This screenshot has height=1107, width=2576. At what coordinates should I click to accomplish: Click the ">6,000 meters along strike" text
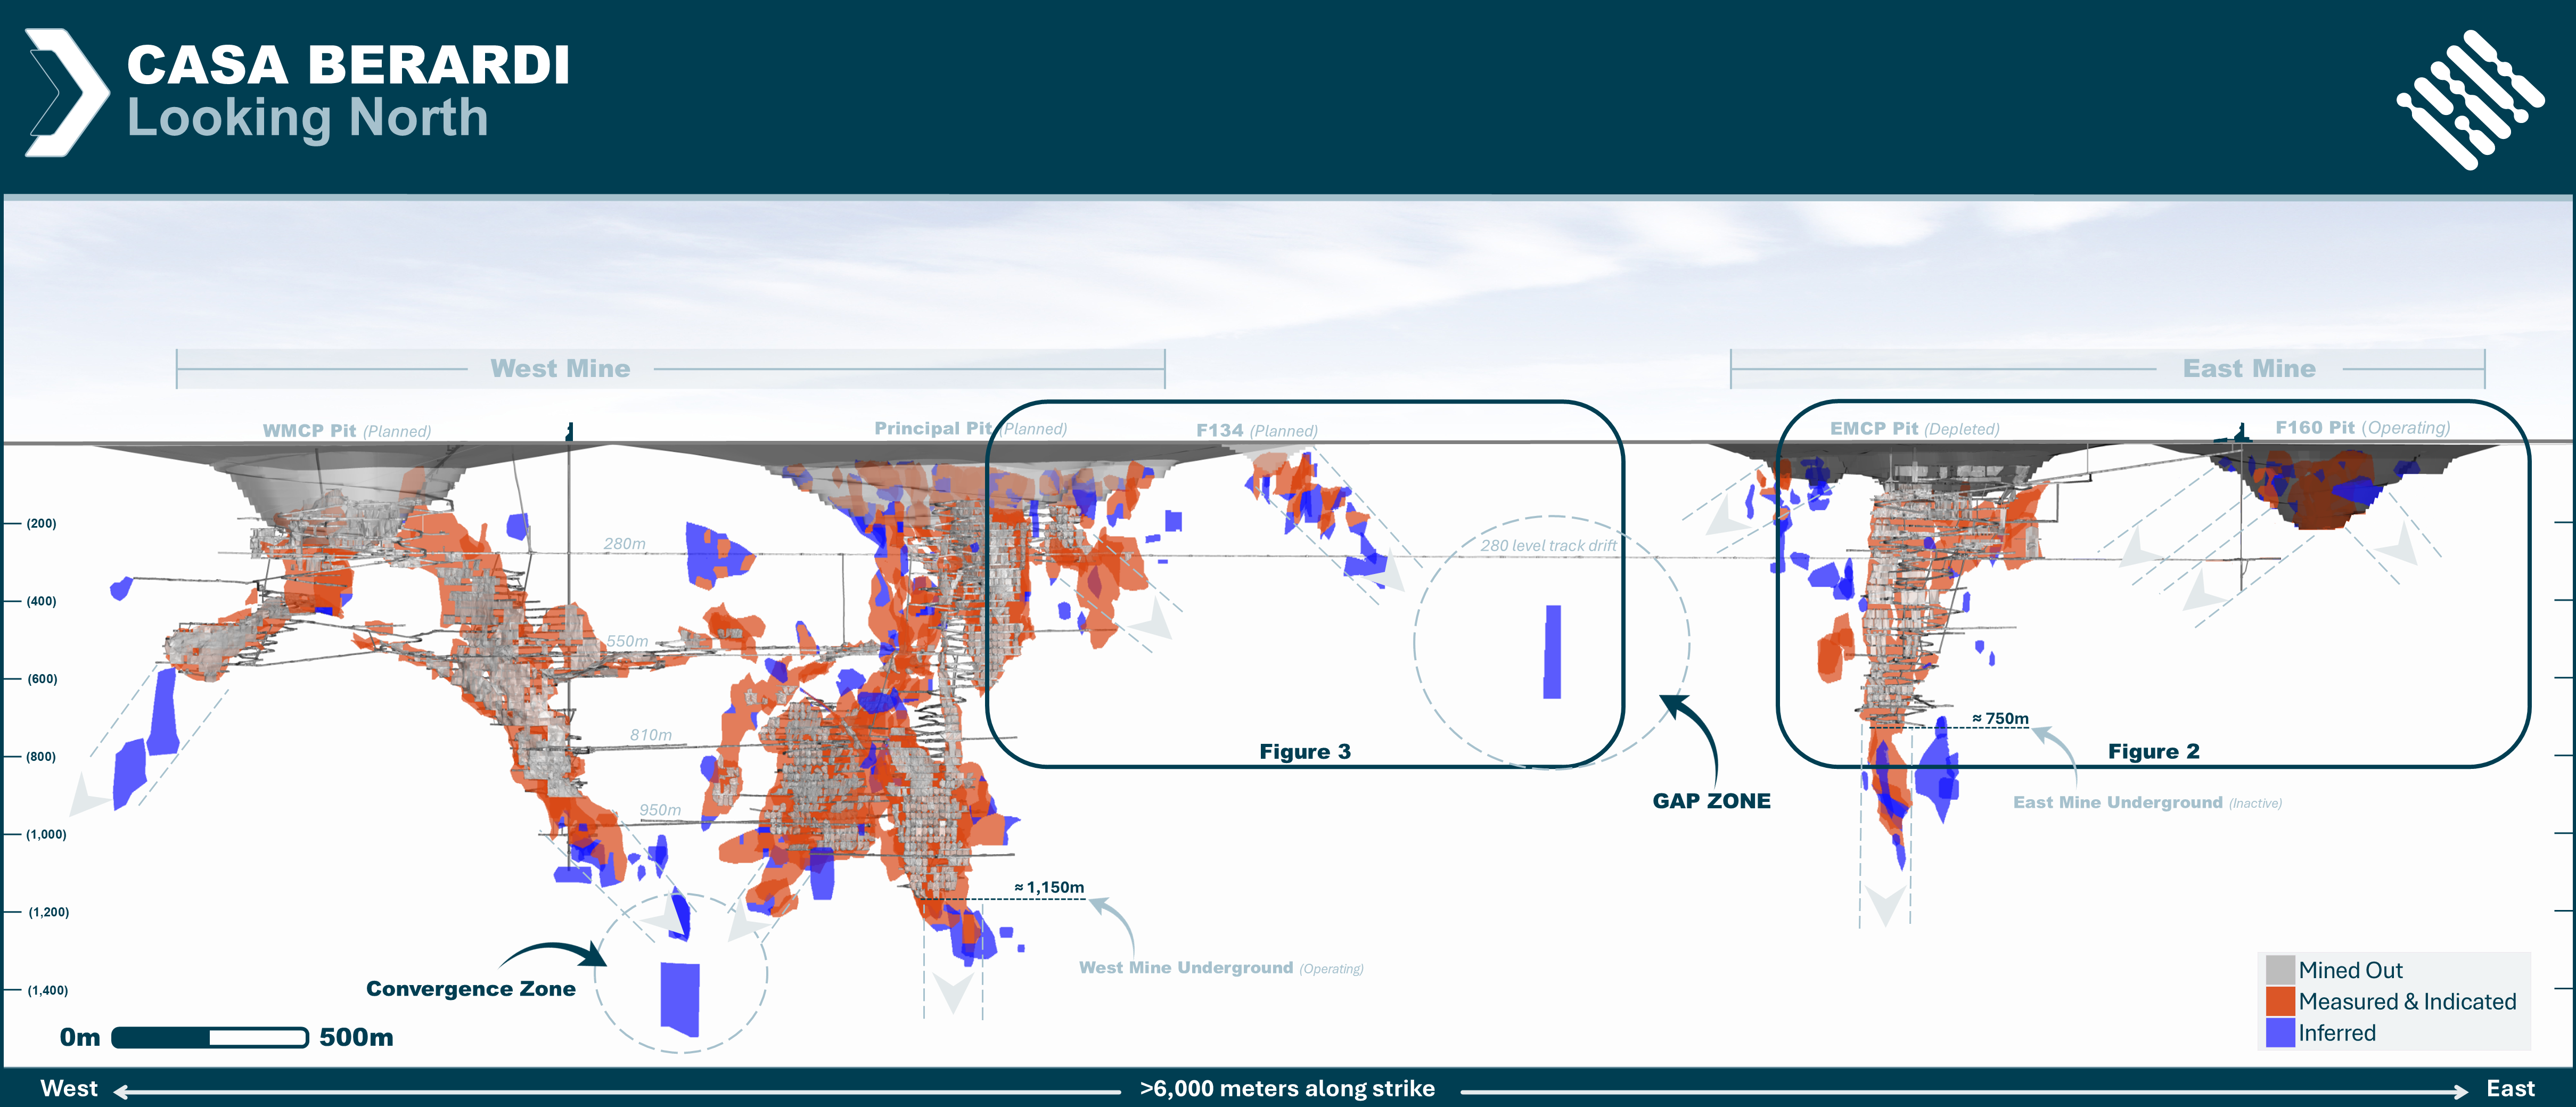coord(1288,1088)
